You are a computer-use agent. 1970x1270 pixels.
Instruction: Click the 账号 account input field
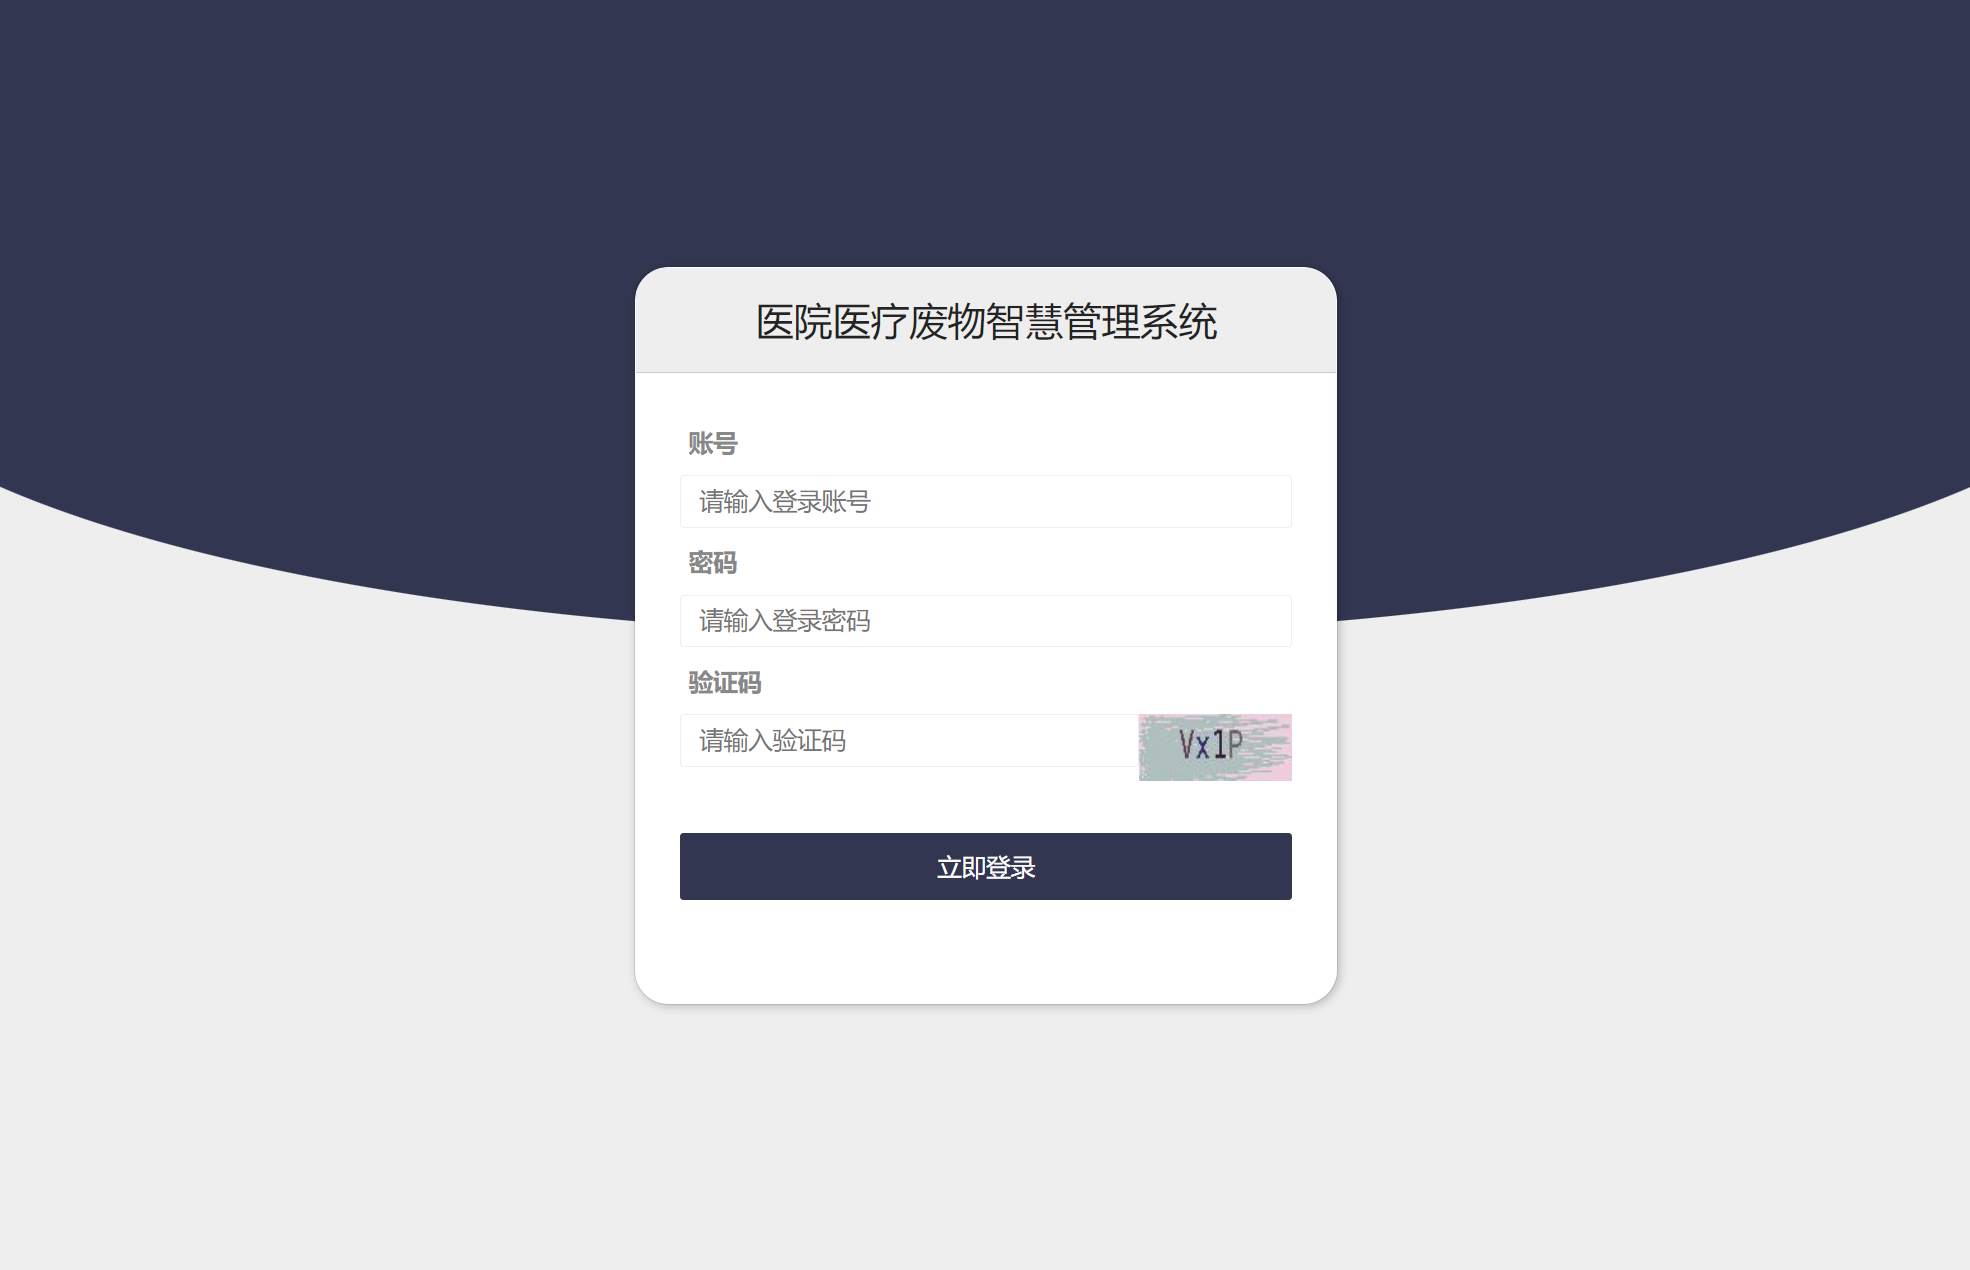tap(985, 501)
